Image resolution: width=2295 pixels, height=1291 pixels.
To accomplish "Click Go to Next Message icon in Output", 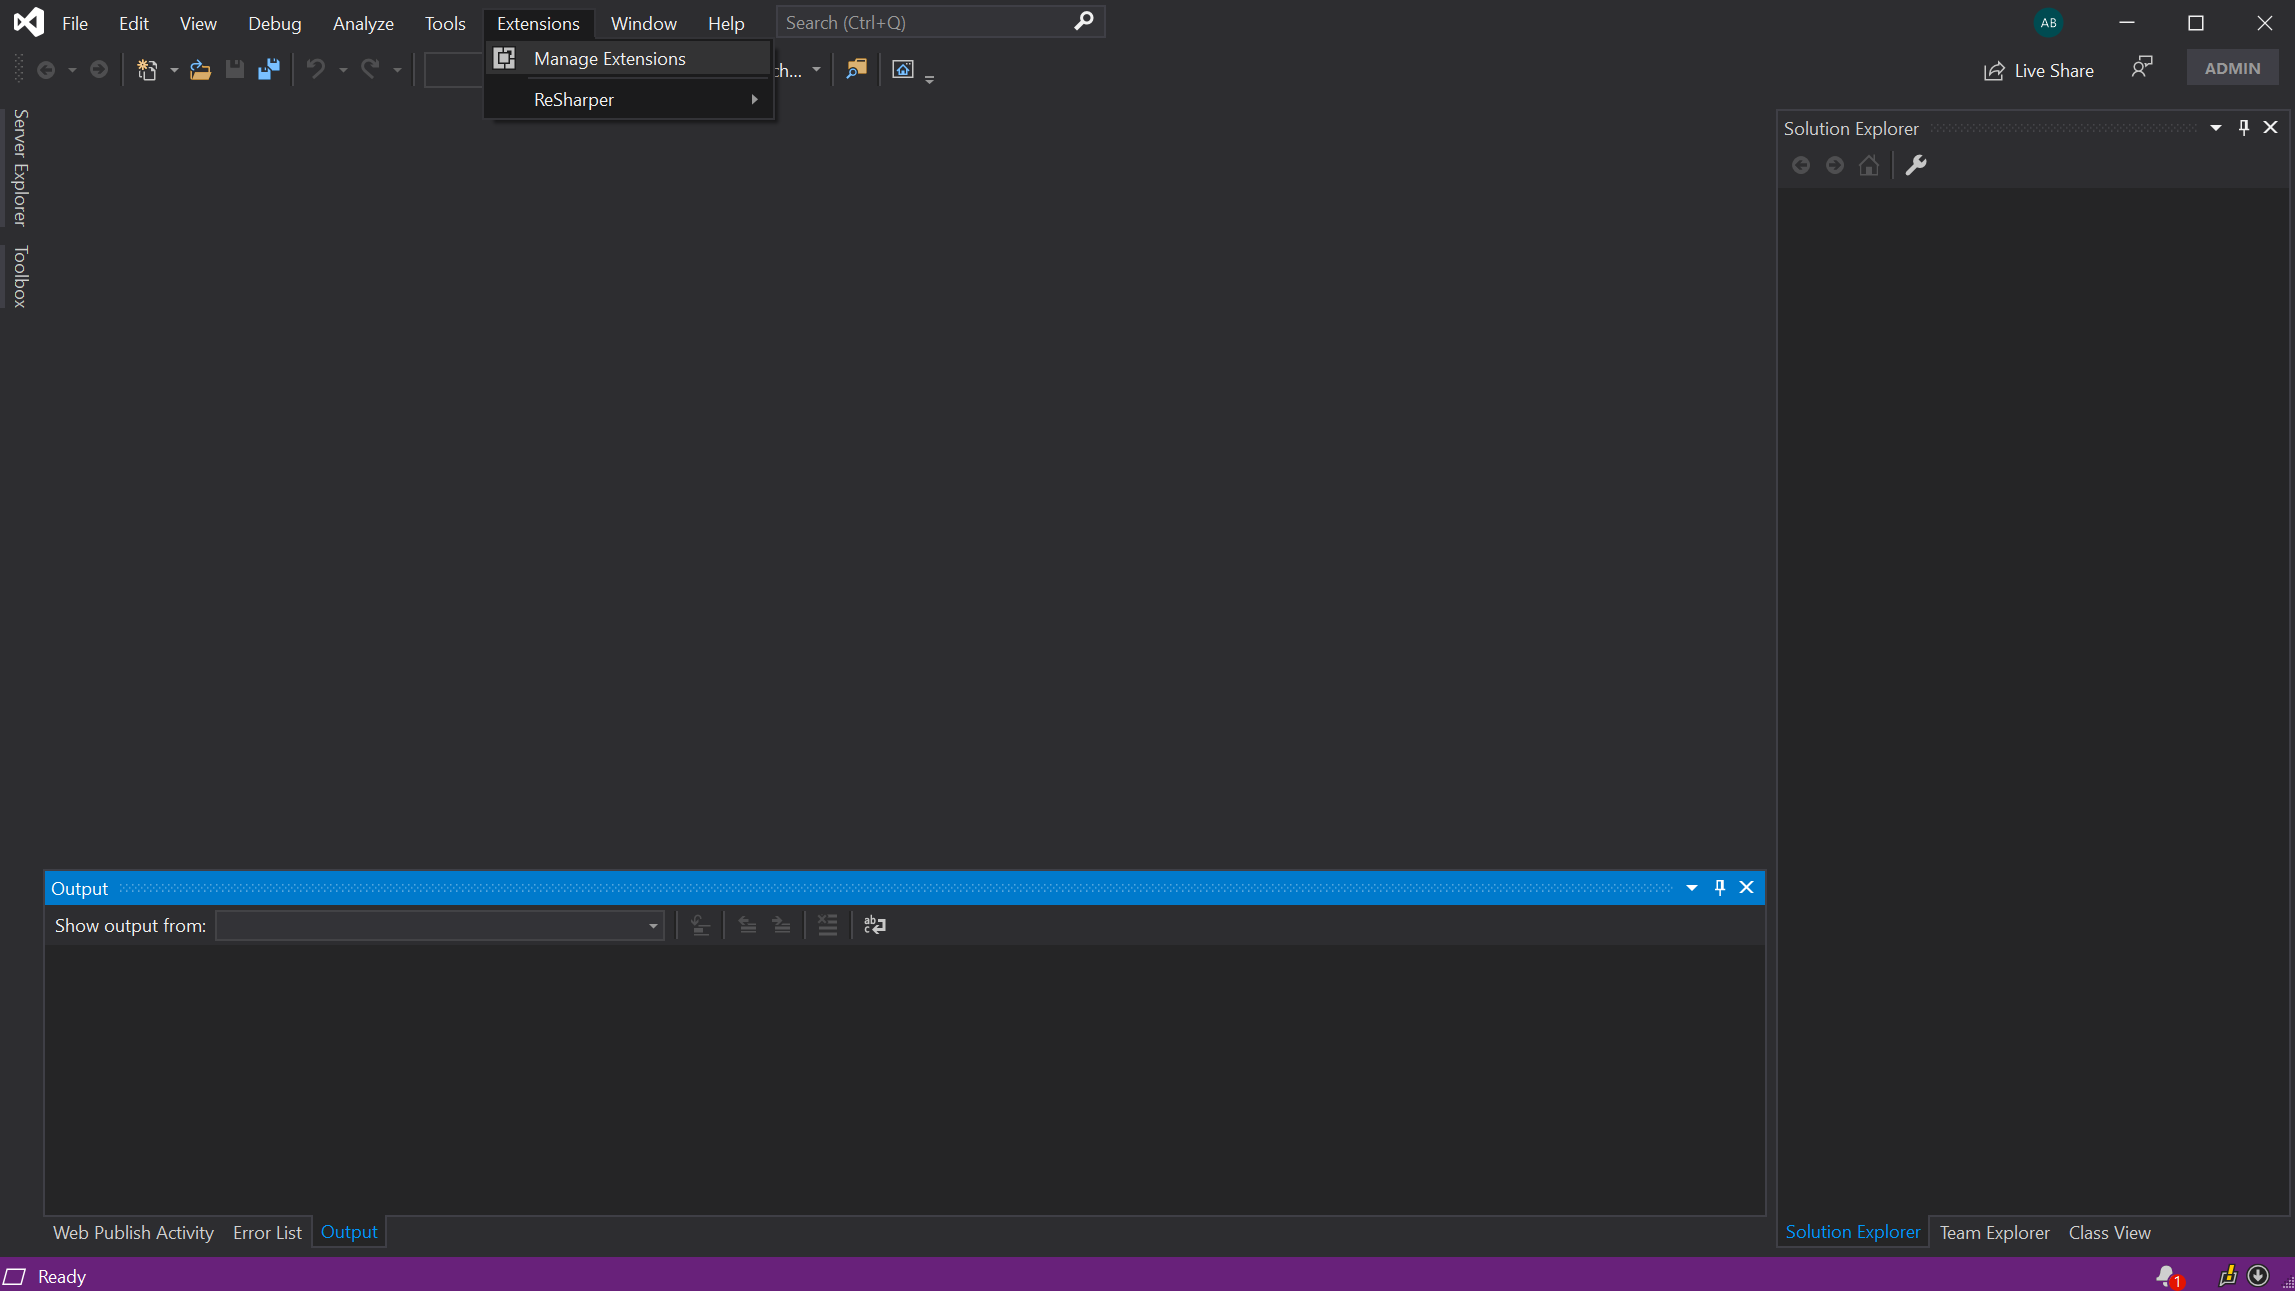I will (x=782, y=925).
